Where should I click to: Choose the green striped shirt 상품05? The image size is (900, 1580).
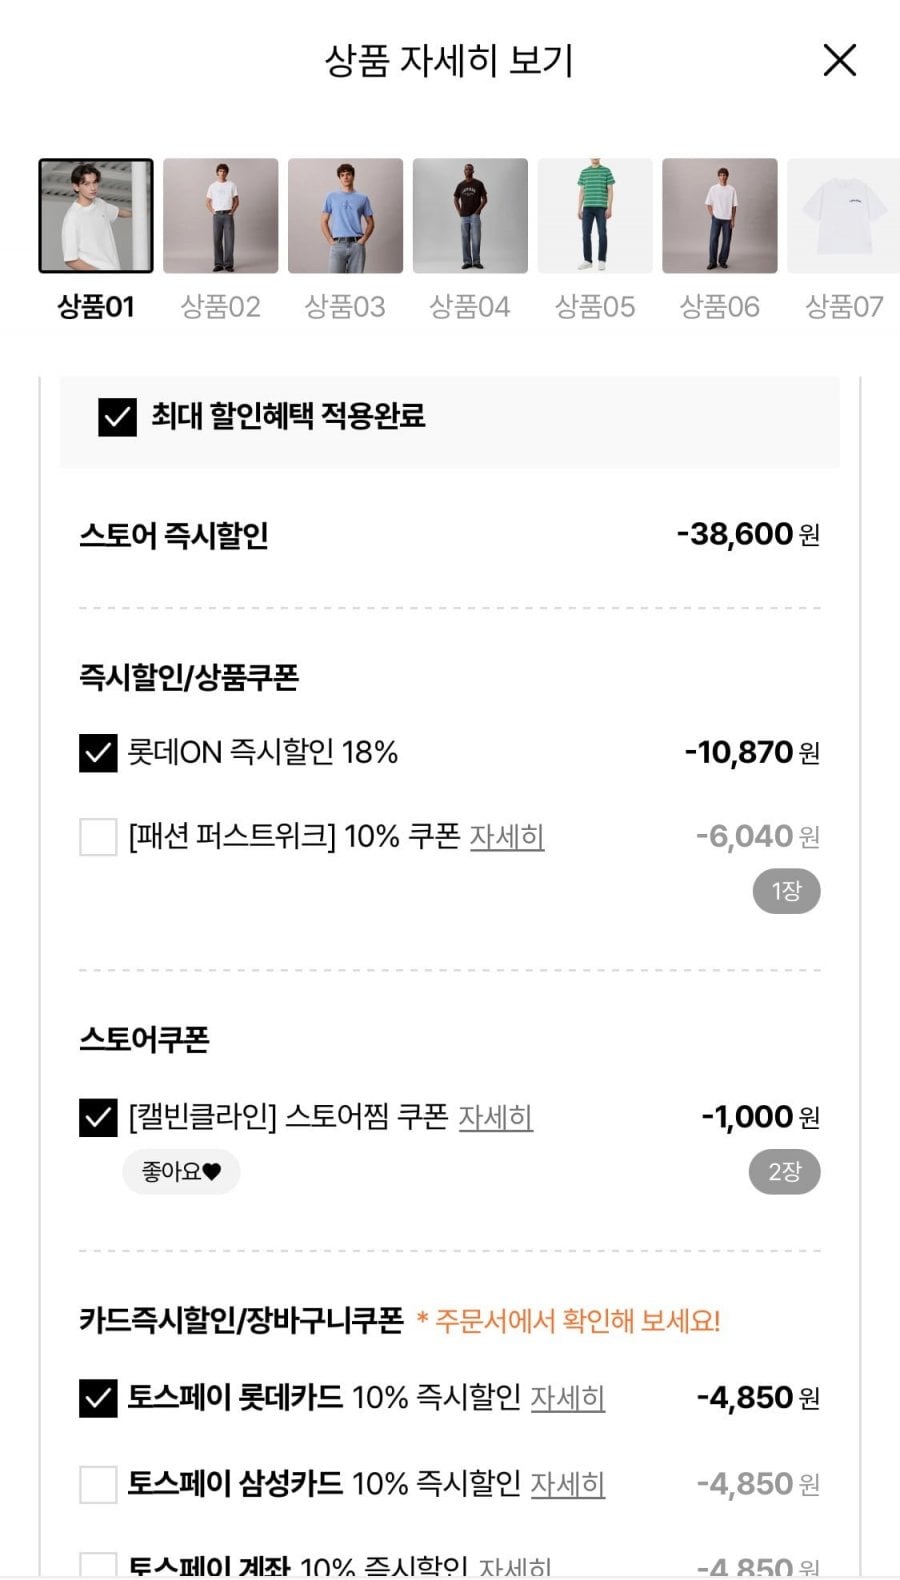point(595,216)
